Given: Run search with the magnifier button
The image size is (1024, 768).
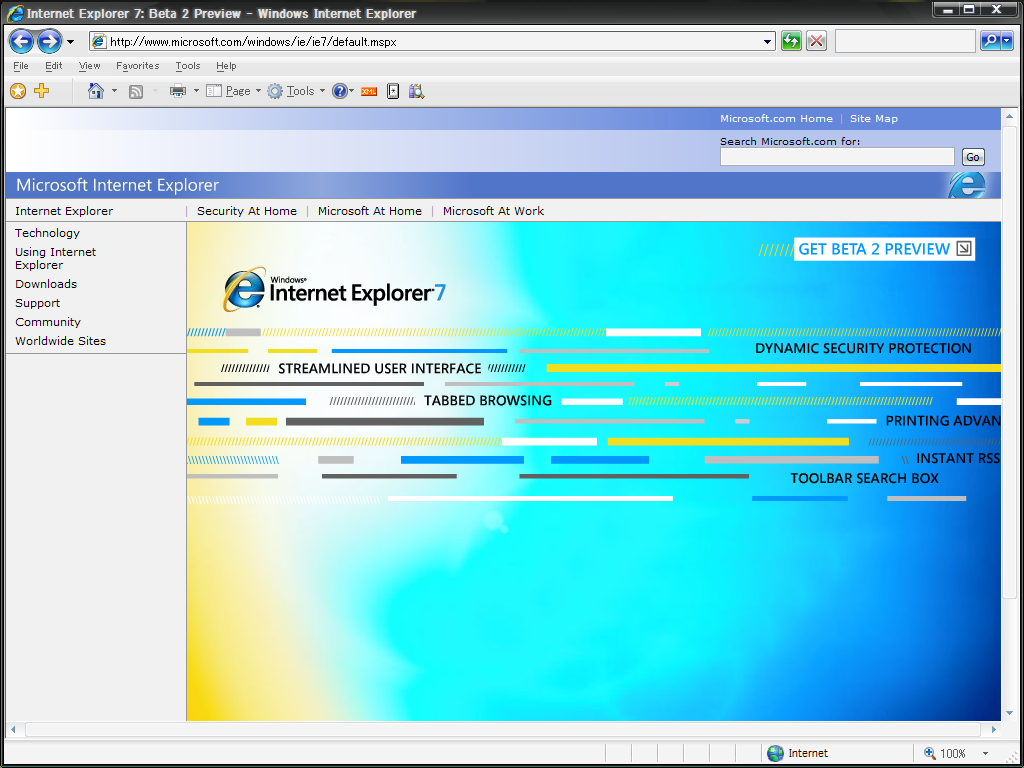Looking at the screenshot, I should pos(991,42).
